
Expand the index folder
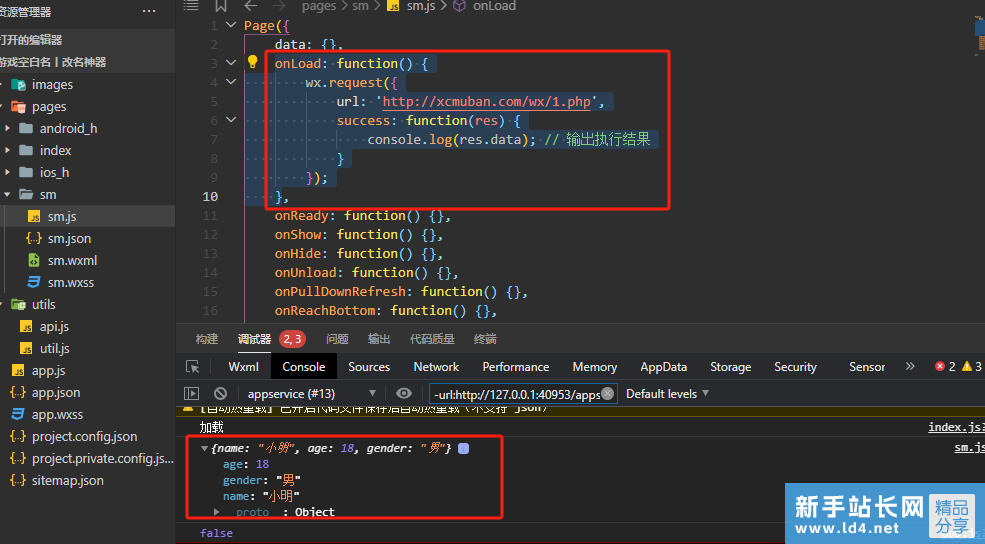pyautogui.click(x=87, y=150)
